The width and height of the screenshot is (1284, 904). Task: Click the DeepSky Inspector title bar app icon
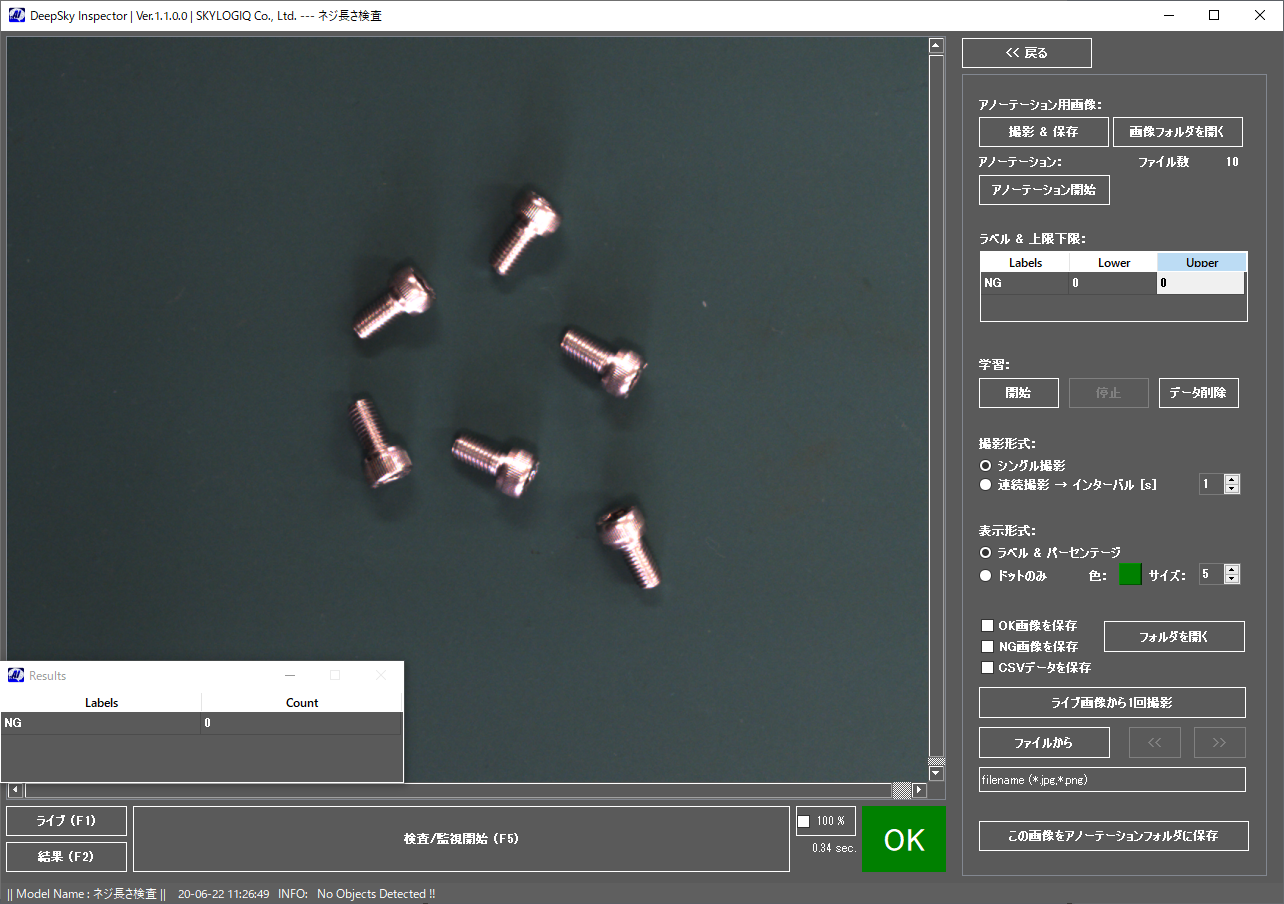click(x=16, y=16)
